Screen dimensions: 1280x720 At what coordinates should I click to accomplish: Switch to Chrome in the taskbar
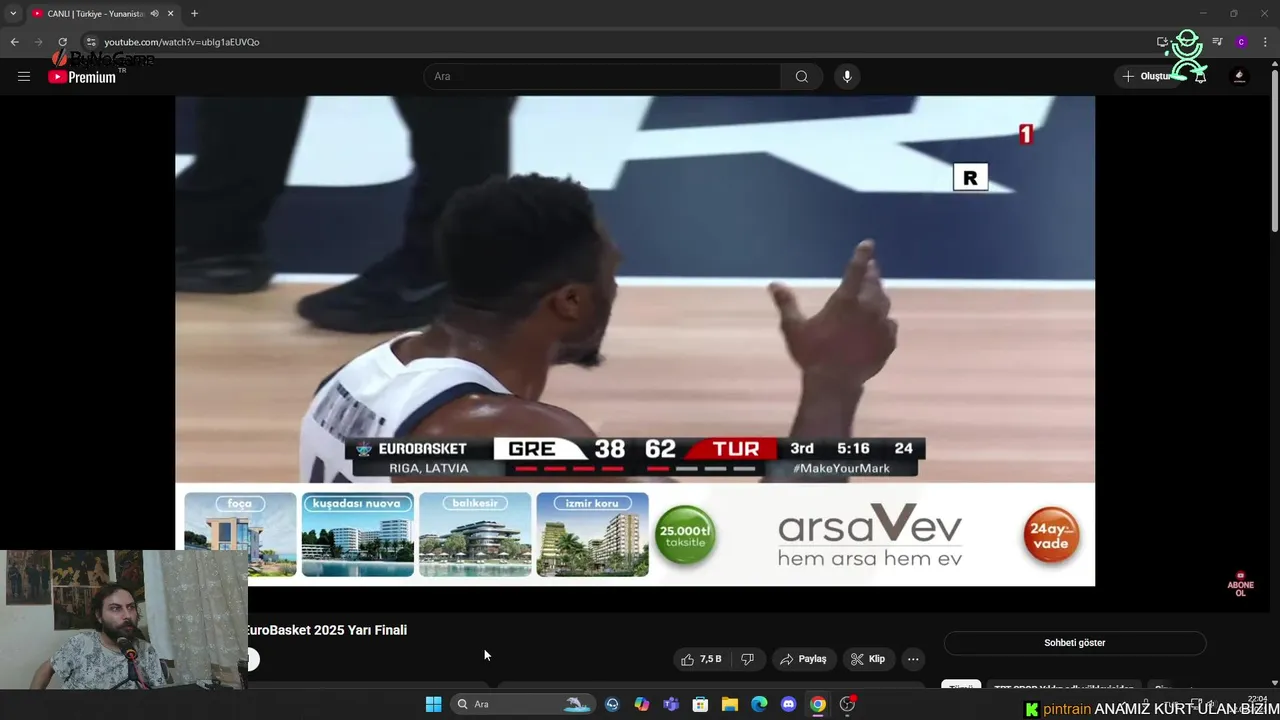pos(818,704)
